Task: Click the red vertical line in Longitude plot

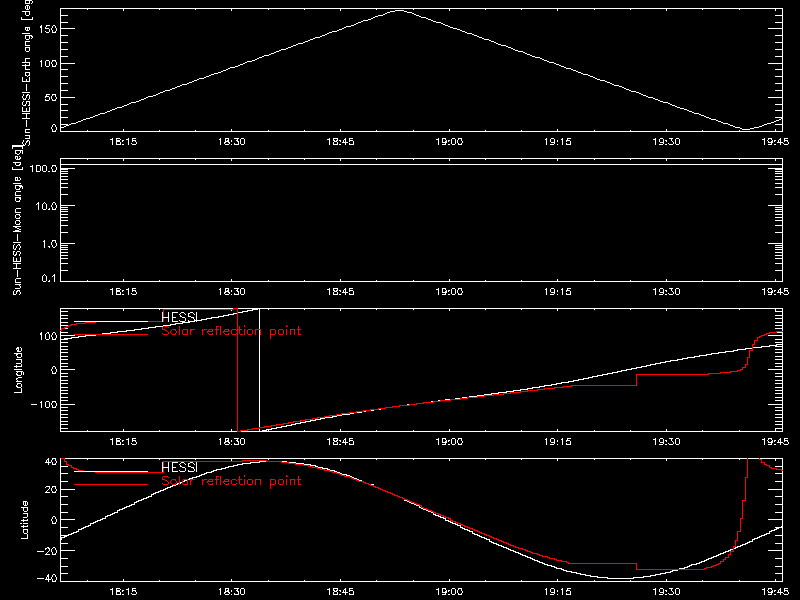Action: pos(238,370)
